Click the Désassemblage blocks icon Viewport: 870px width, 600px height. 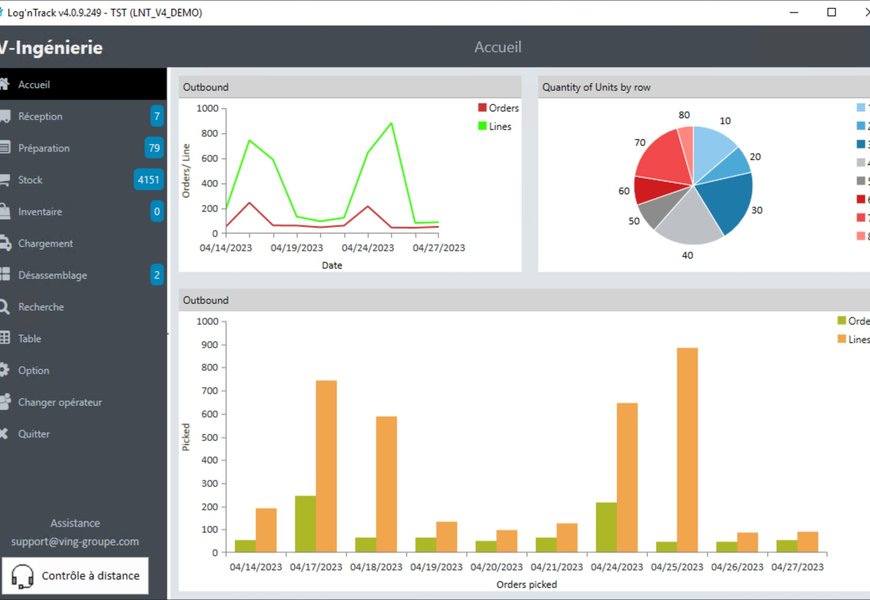tap(5, 275)
